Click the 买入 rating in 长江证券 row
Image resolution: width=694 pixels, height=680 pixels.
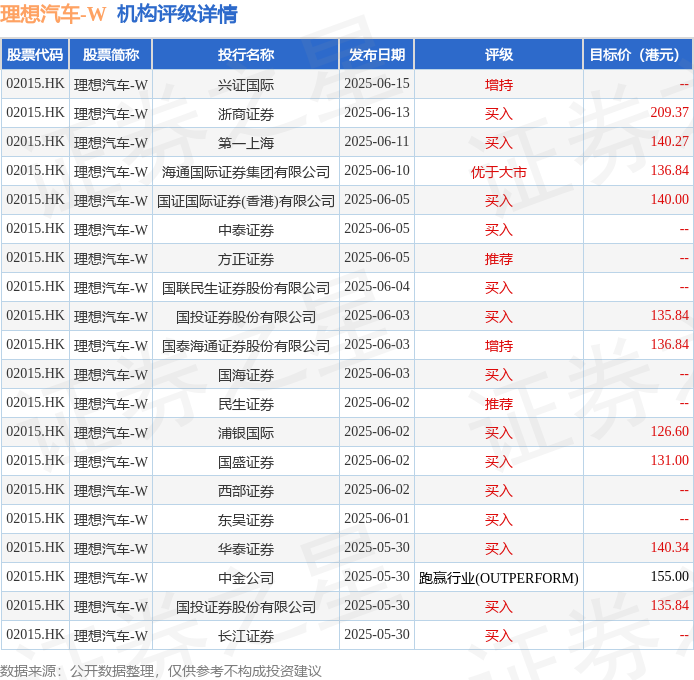coord(498,636)
